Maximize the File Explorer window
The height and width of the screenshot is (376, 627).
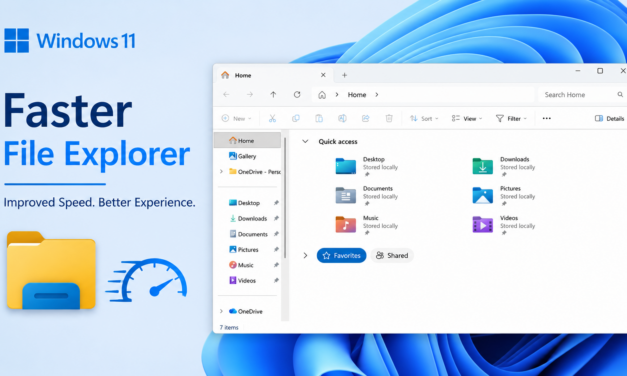click(600, 71)
